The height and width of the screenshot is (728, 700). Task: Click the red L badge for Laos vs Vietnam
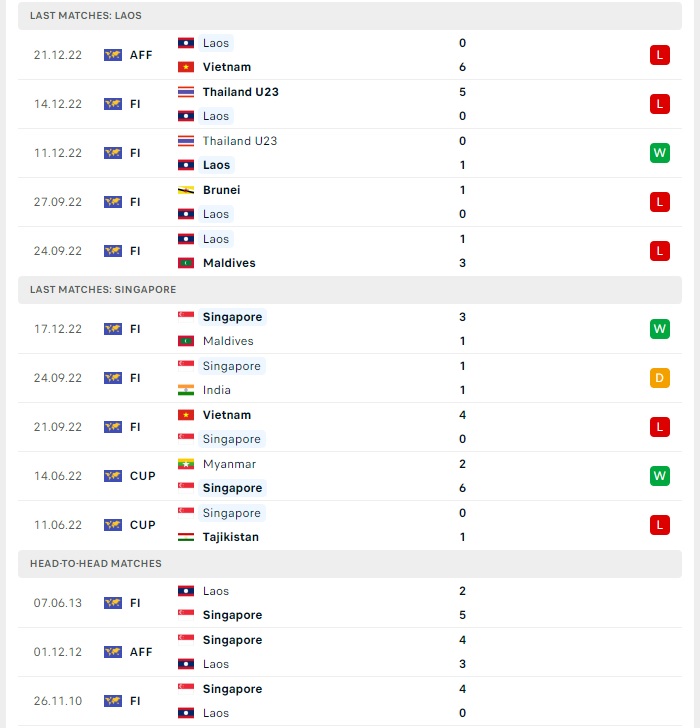[x=660, y=55]
